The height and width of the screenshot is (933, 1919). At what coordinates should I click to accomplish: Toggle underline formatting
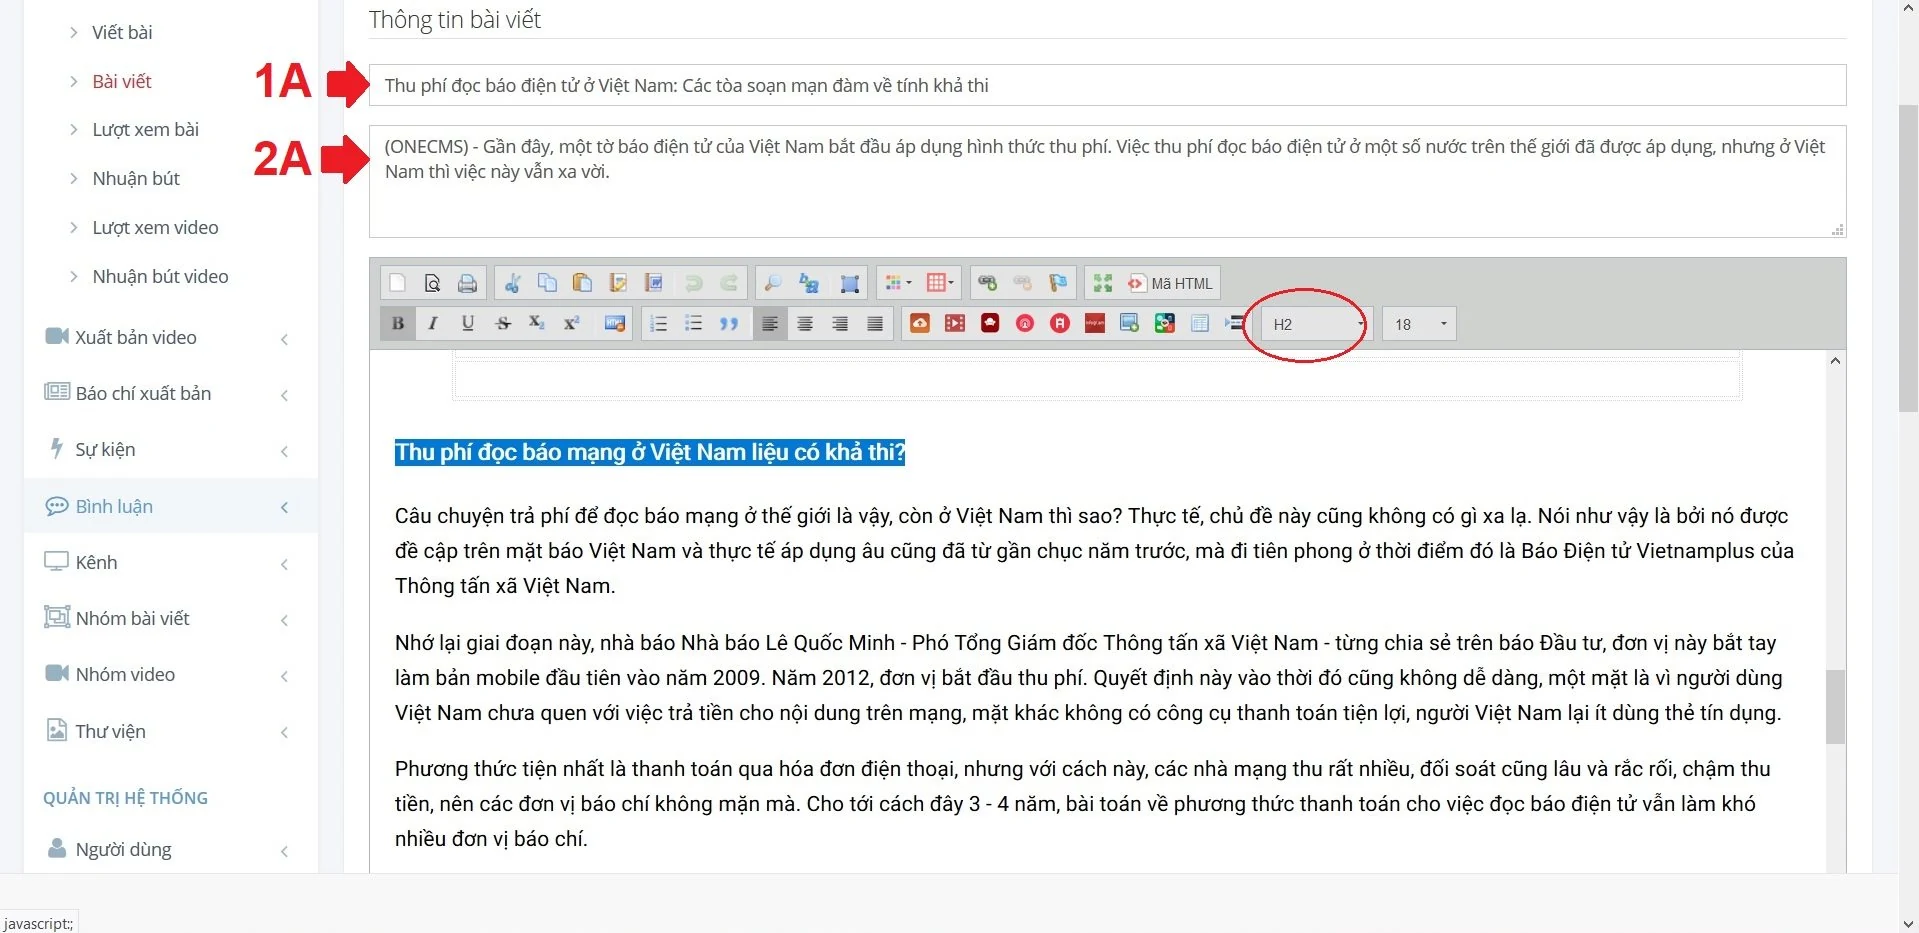[467, 323]
